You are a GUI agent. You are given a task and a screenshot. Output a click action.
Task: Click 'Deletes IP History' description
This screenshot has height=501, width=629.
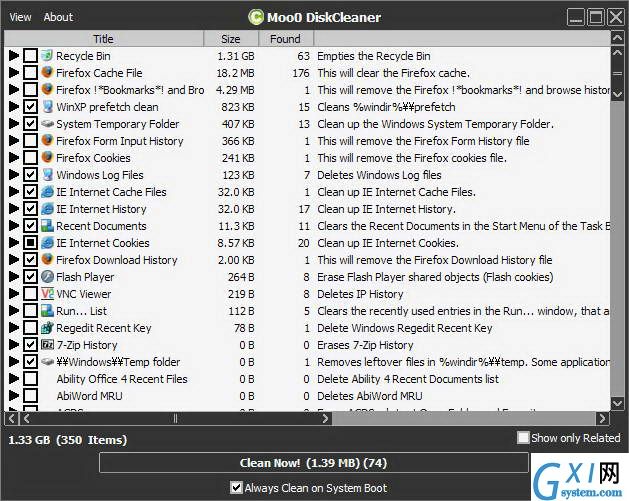pos(360,294)
